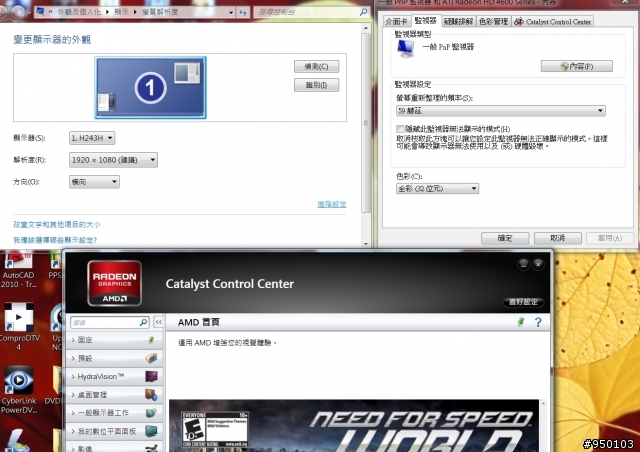Expand the 我的數位平面面板 sidebar section
Image resolution: width=640 pixels, height=452 pixels.
point(113,431)
